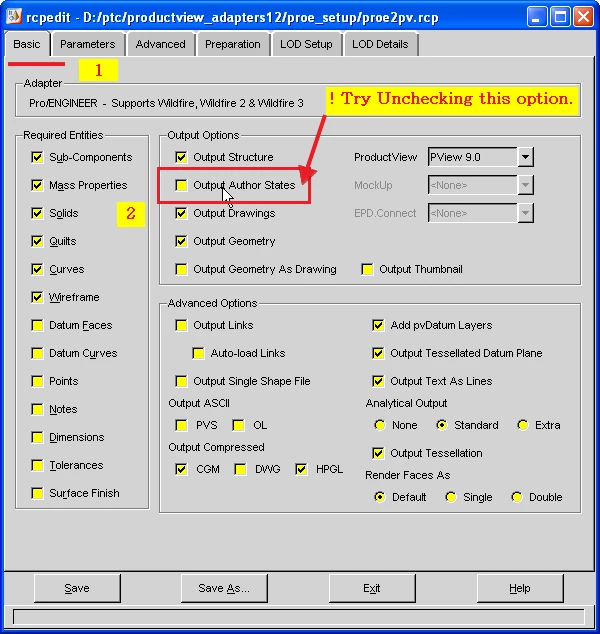Click the Save As... button
Screen dimensions: 600x634
(x=224, y=588)
